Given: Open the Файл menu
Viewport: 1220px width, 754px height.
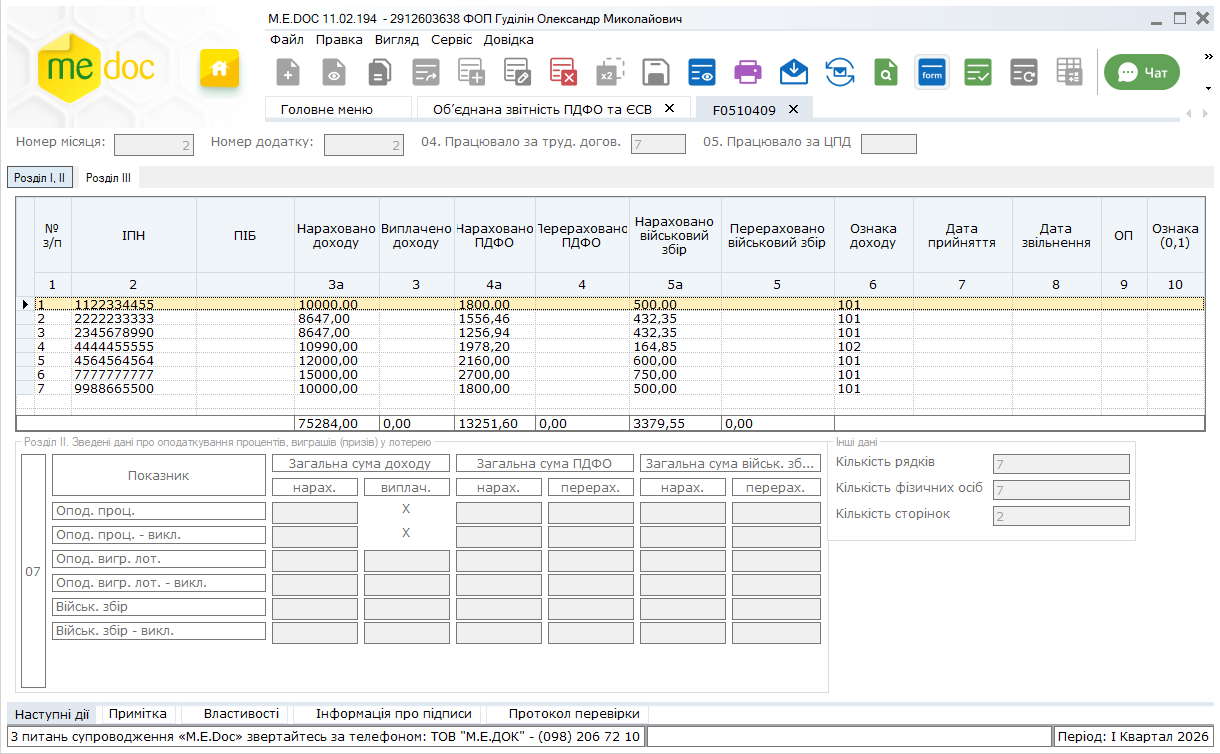Looking at the screenshot, I should tap(287, 40).
